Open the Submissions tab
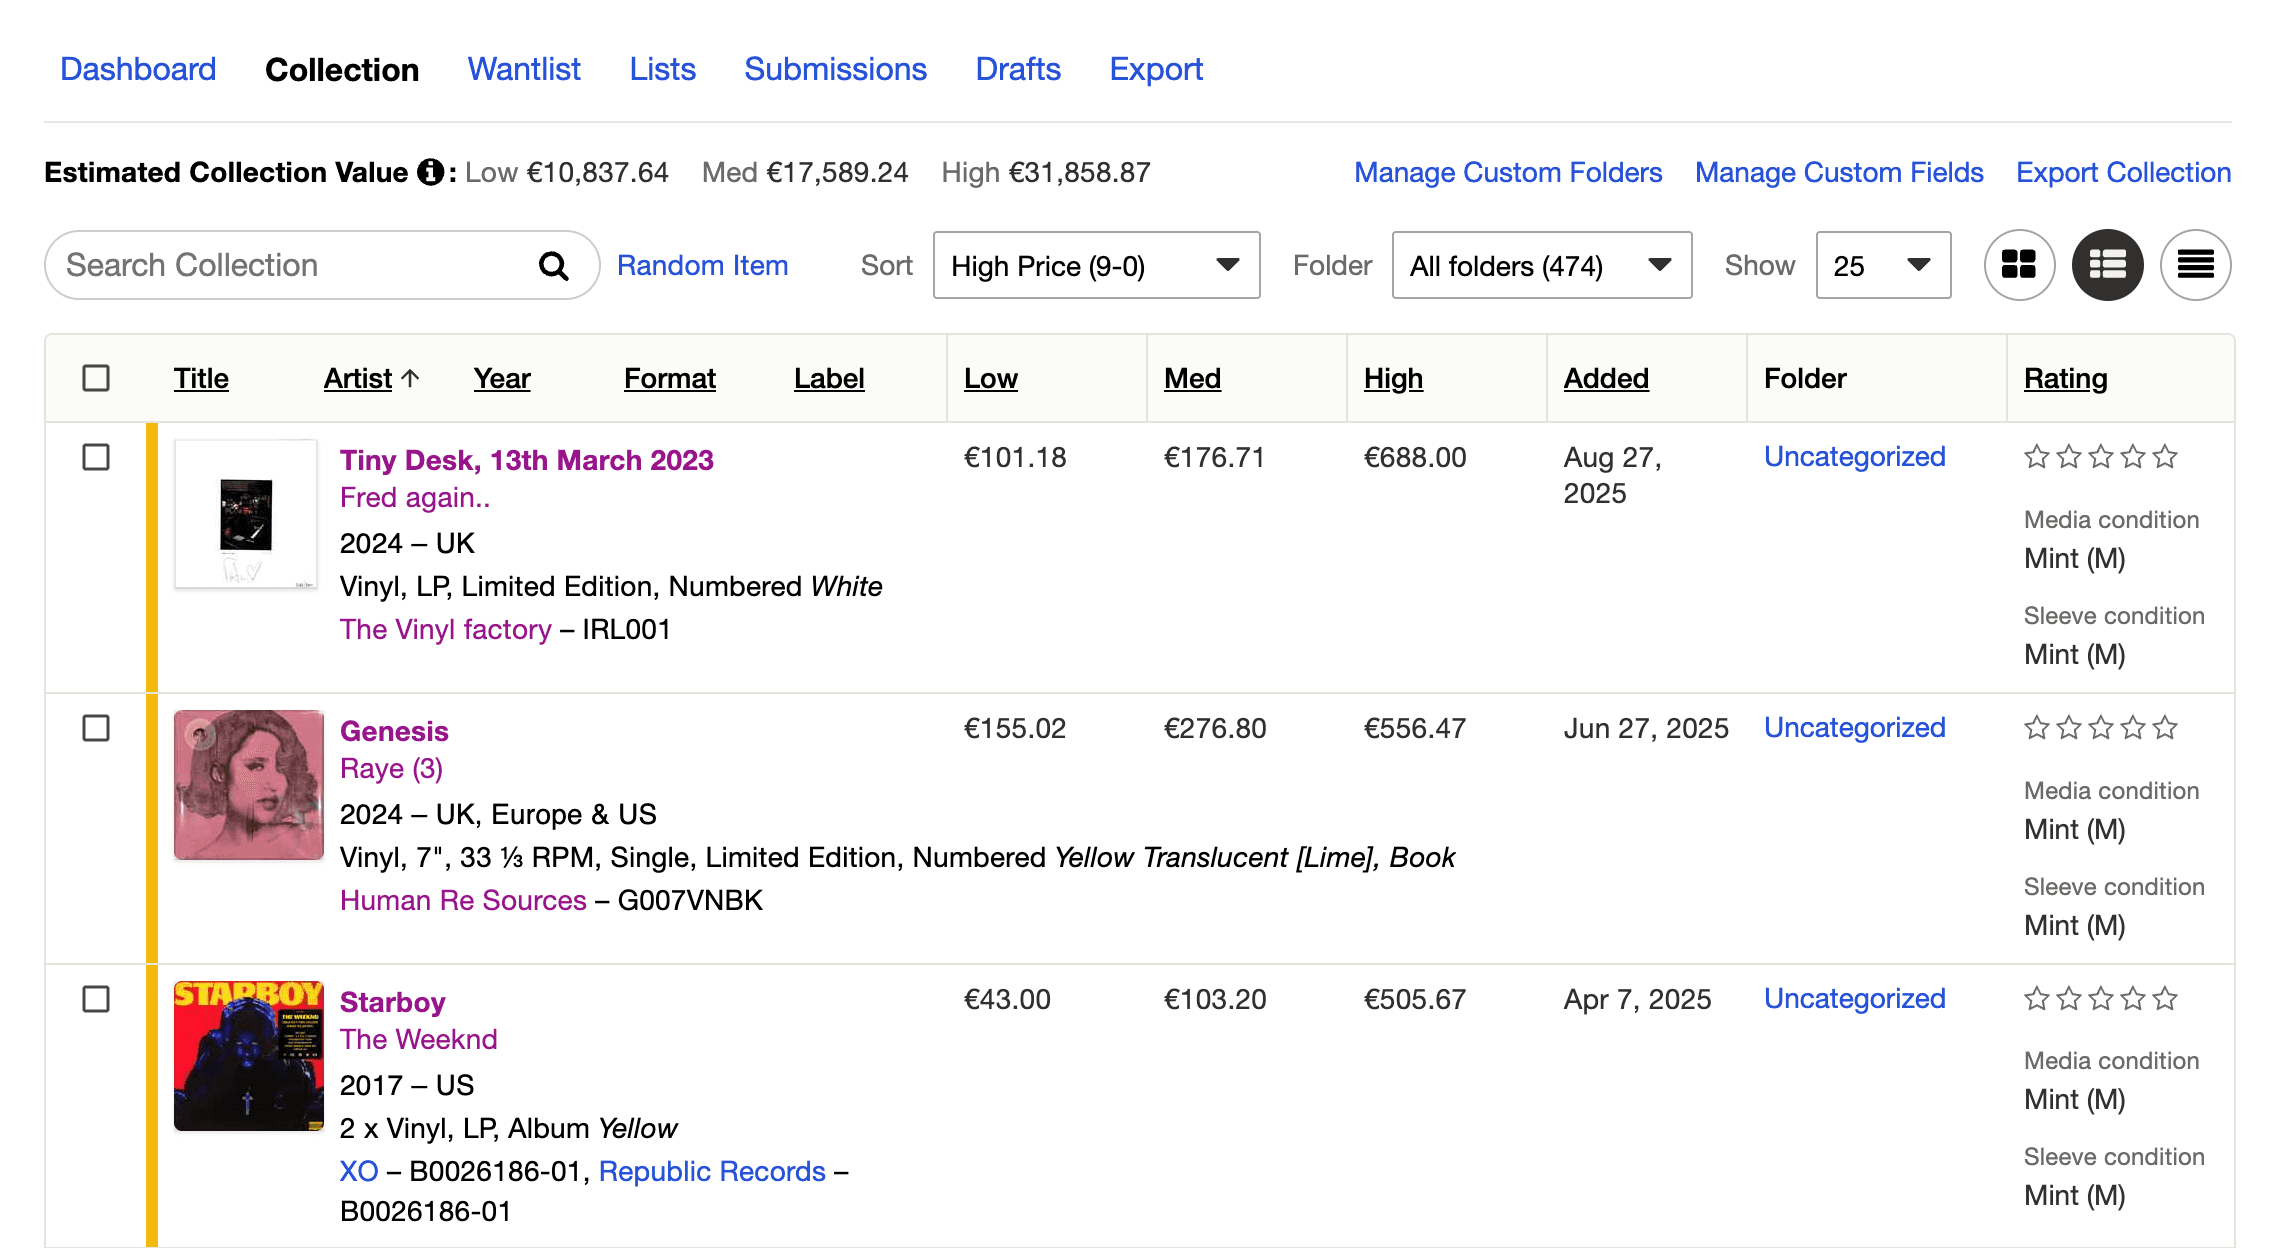Viewport: 2278px width, 1248px height. click(835, 69)
